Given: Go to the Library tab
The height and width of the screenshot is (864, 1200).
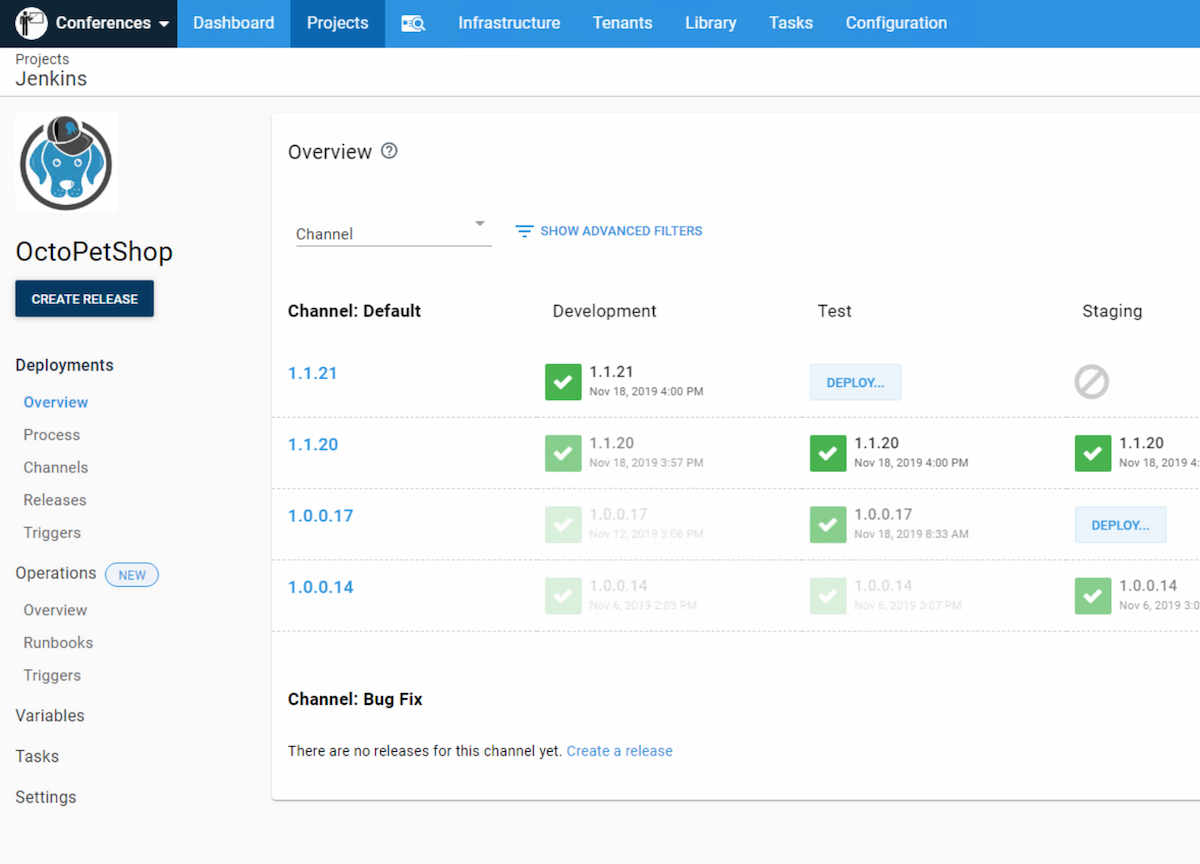Looking at the screenshot, I should point(710,23).
